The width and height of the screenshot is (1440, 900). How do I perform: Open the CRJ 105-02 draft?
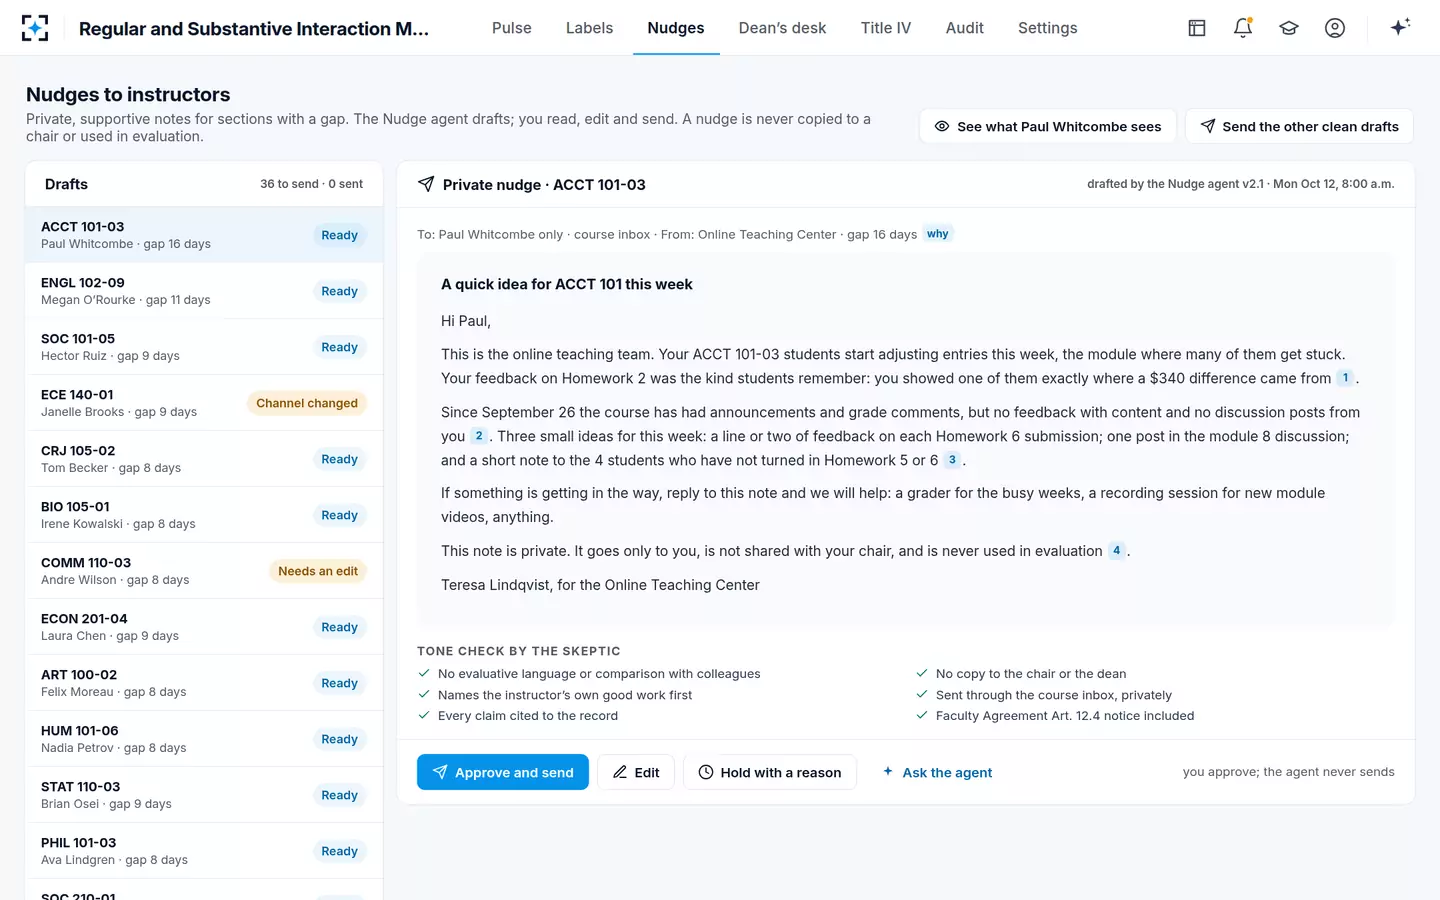[x=204, y=459]
